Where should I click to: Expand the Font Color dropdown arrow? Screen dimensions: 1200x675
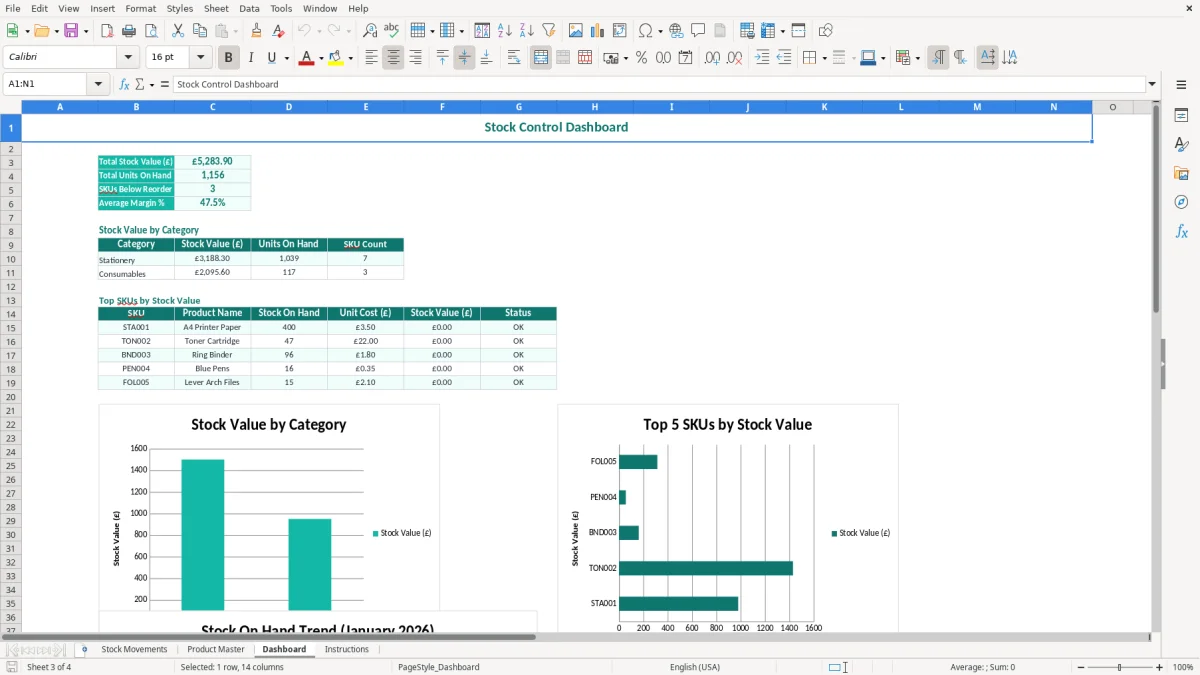click(x=320, y=58)
